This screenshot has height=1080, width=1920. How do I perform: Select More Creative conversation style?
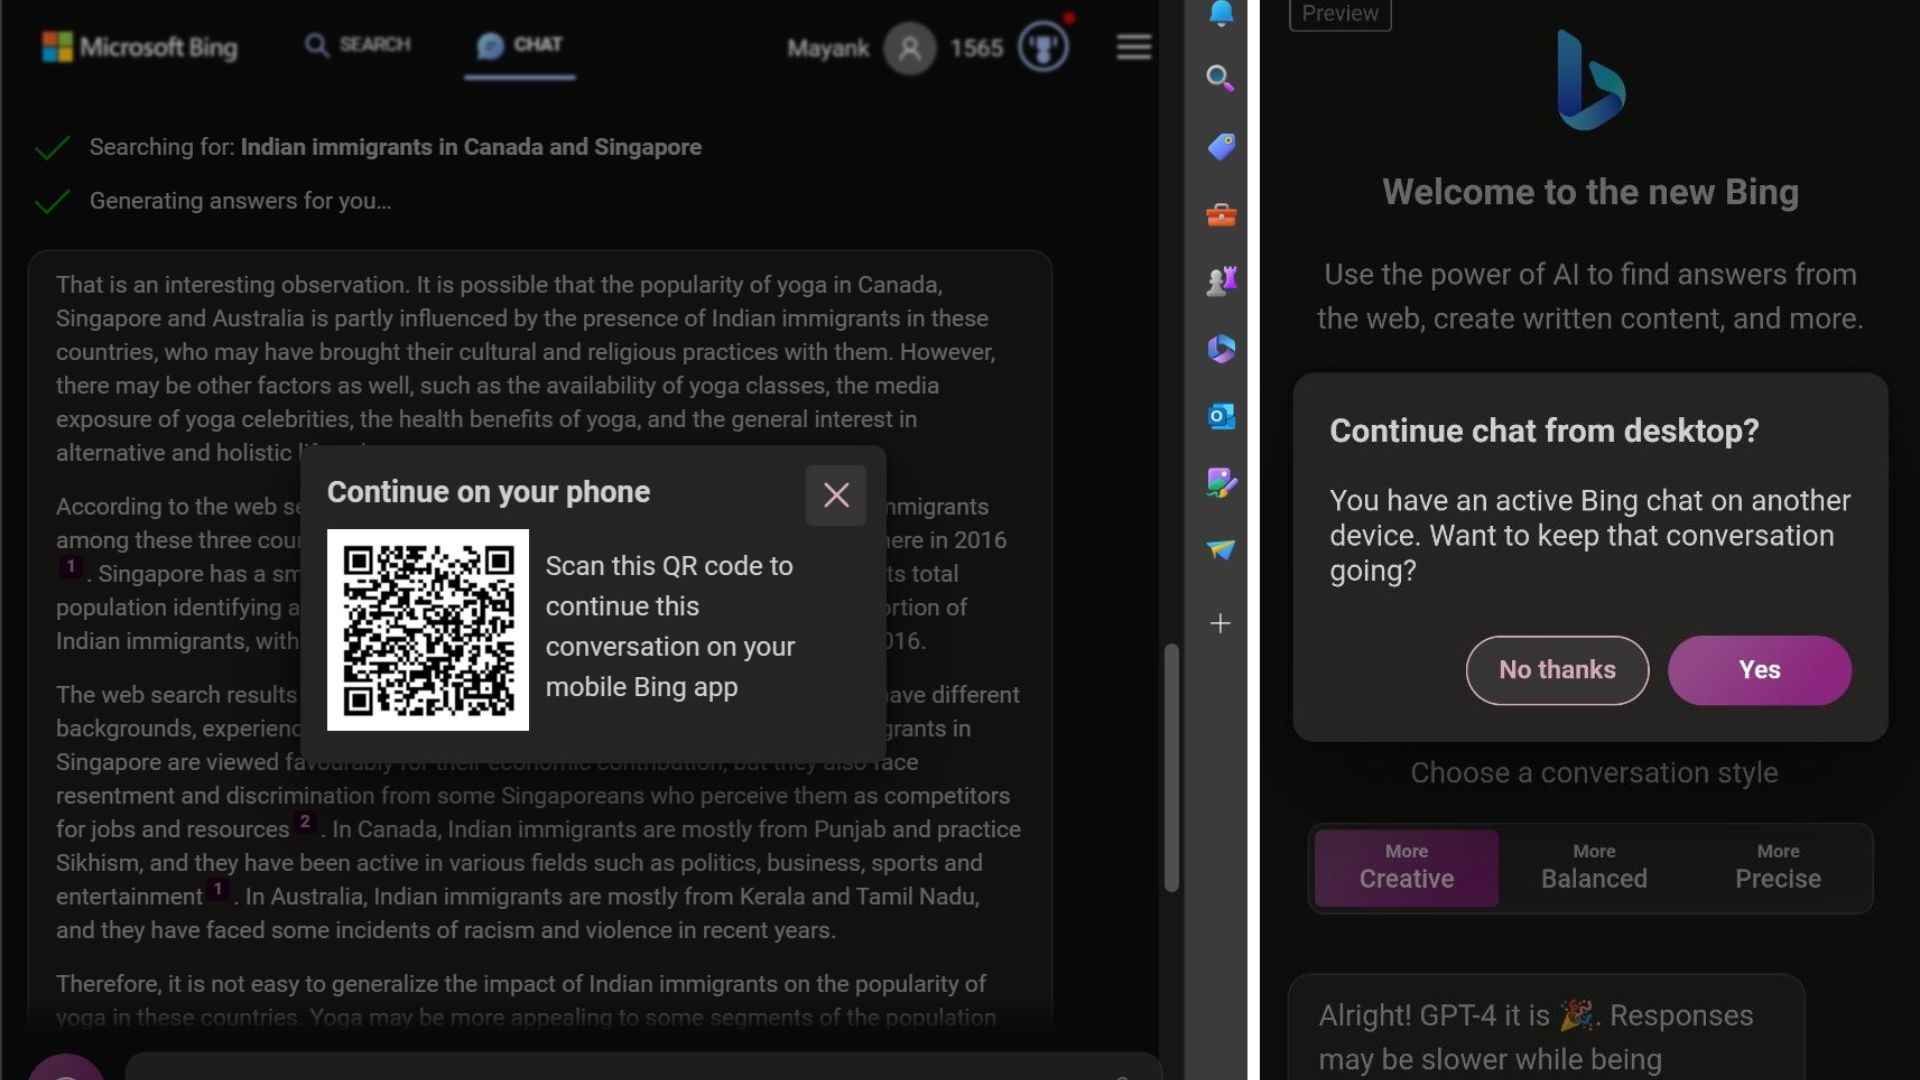[1406, 866]
